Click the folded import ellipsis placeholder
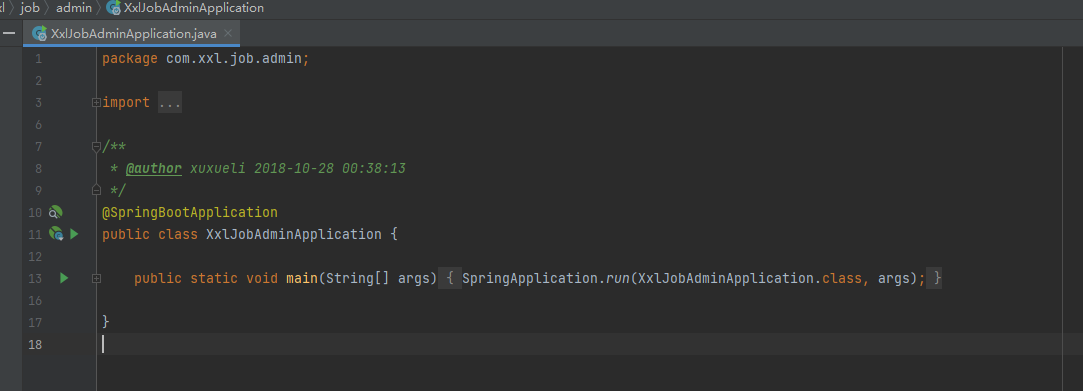This screenshot has height=391, width=1083. tap(170, 102)
